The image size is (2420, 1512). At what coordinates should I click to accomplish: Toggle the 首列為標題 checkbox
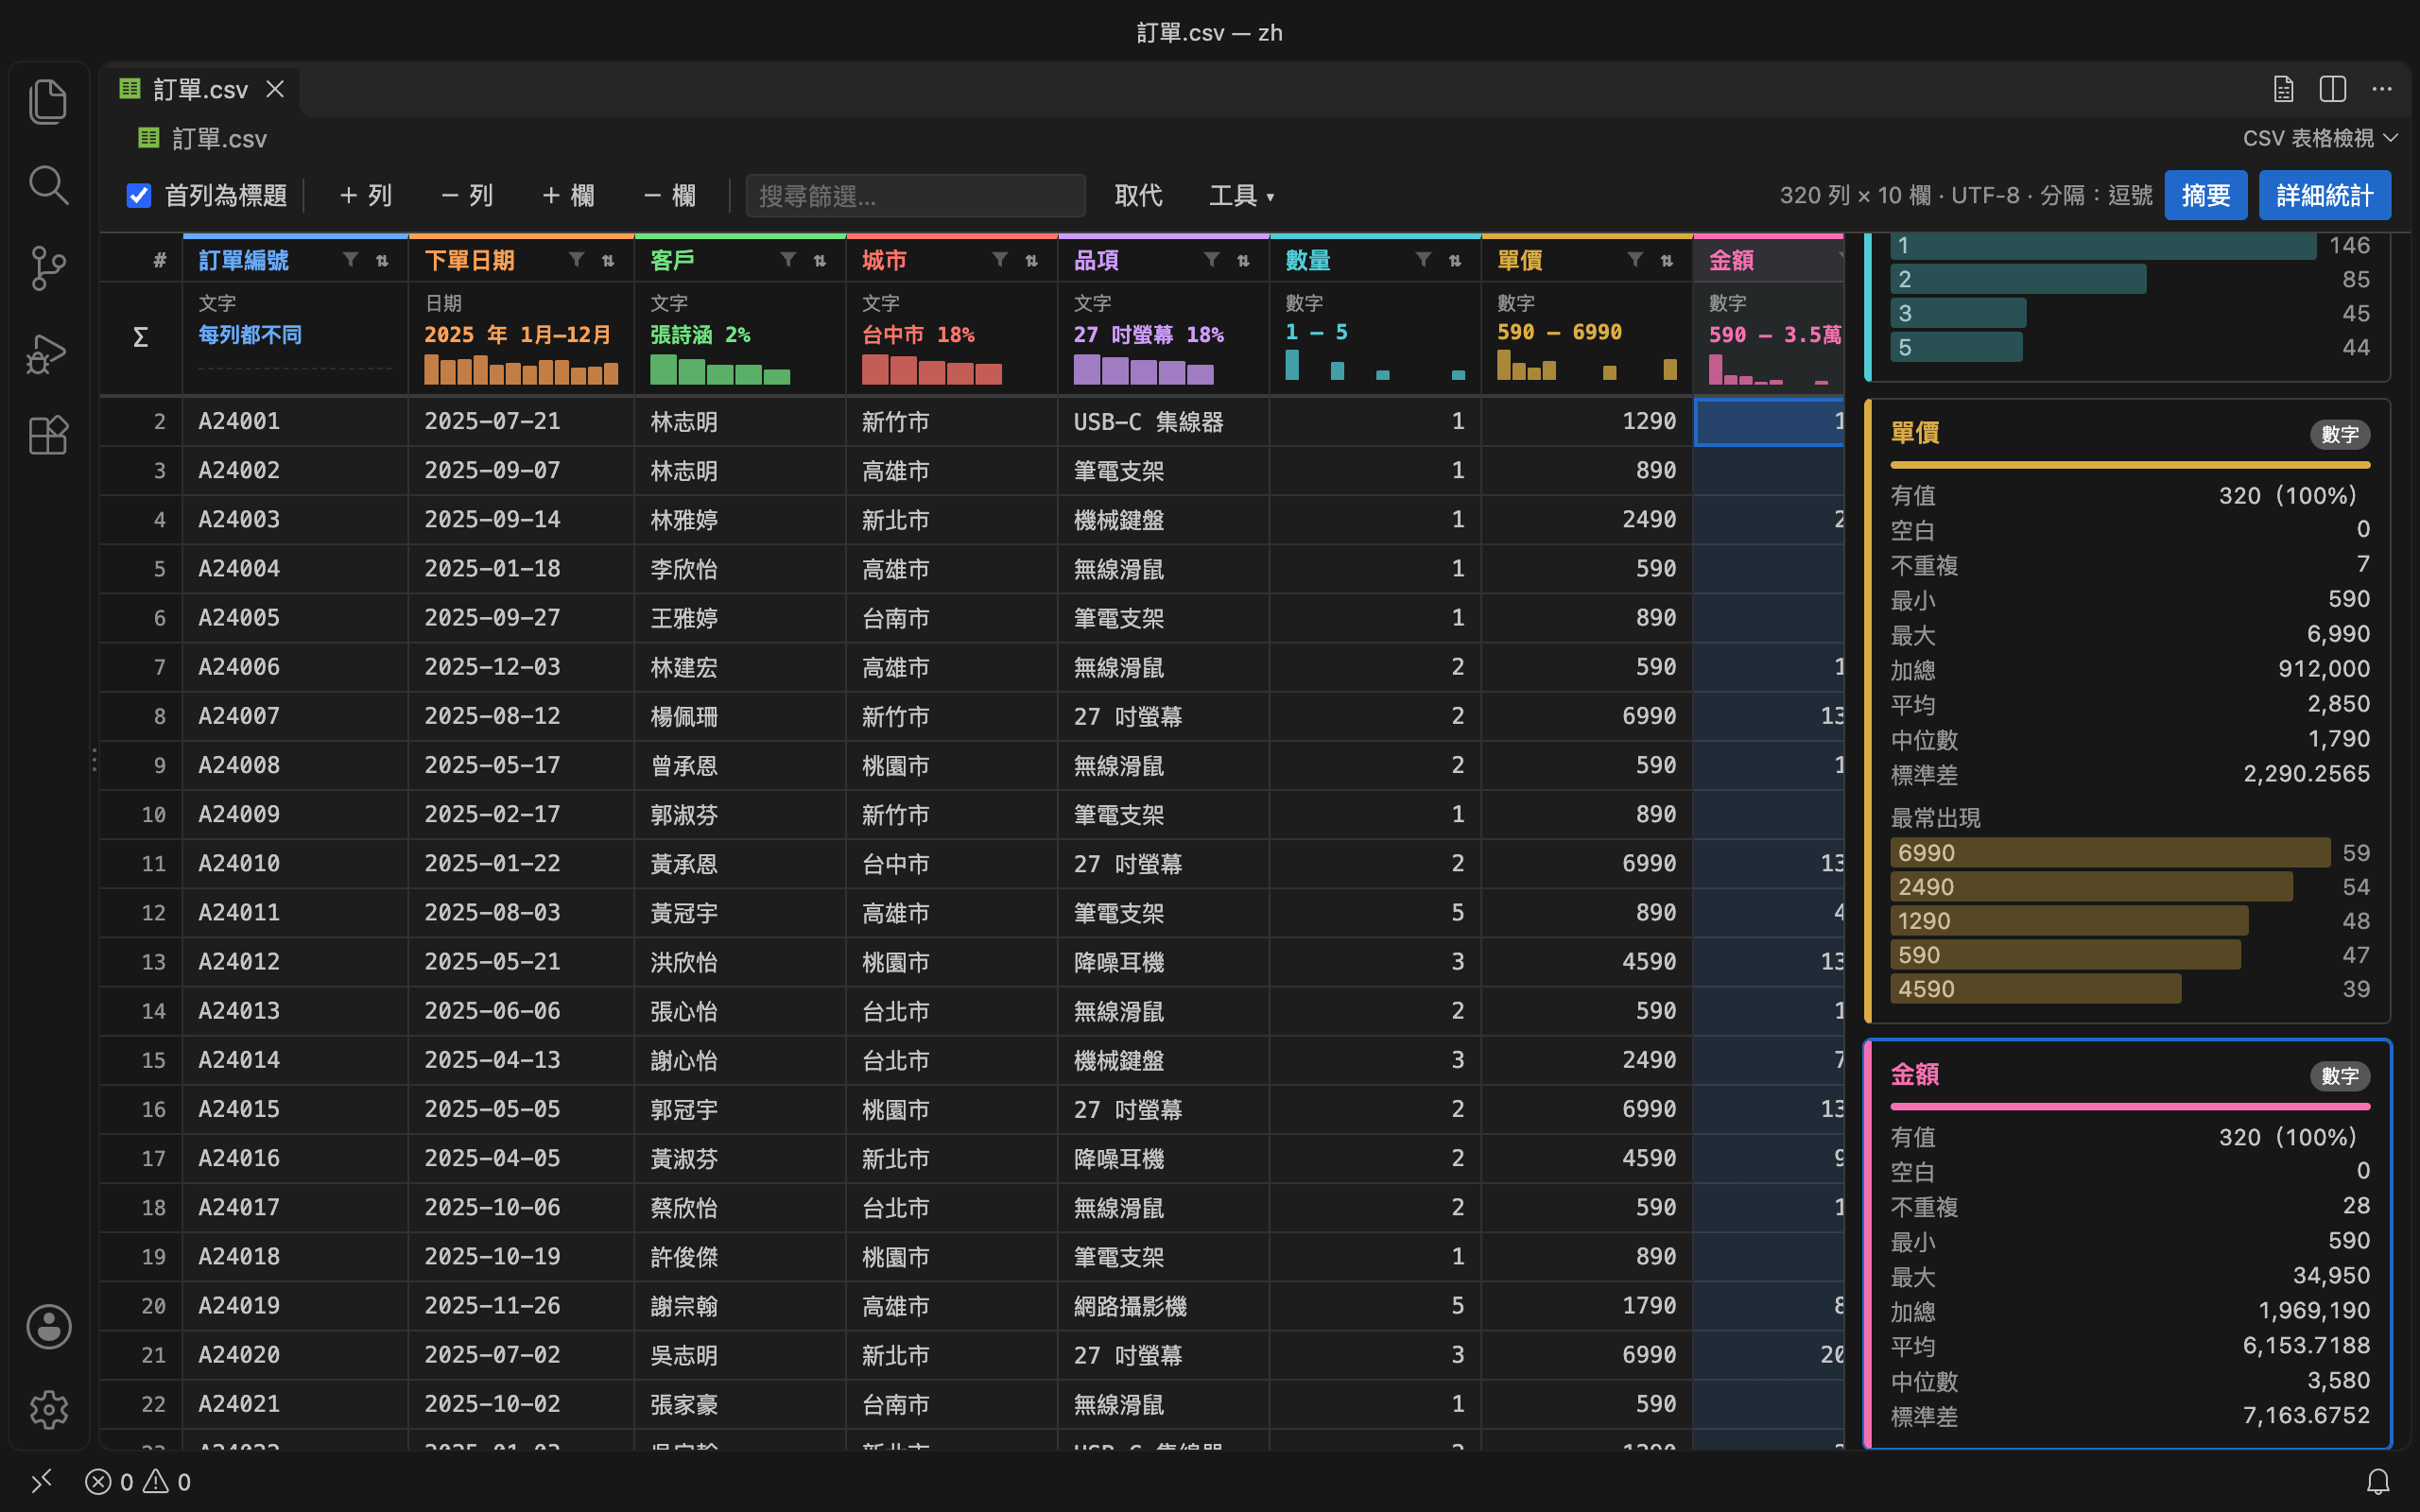139,195
